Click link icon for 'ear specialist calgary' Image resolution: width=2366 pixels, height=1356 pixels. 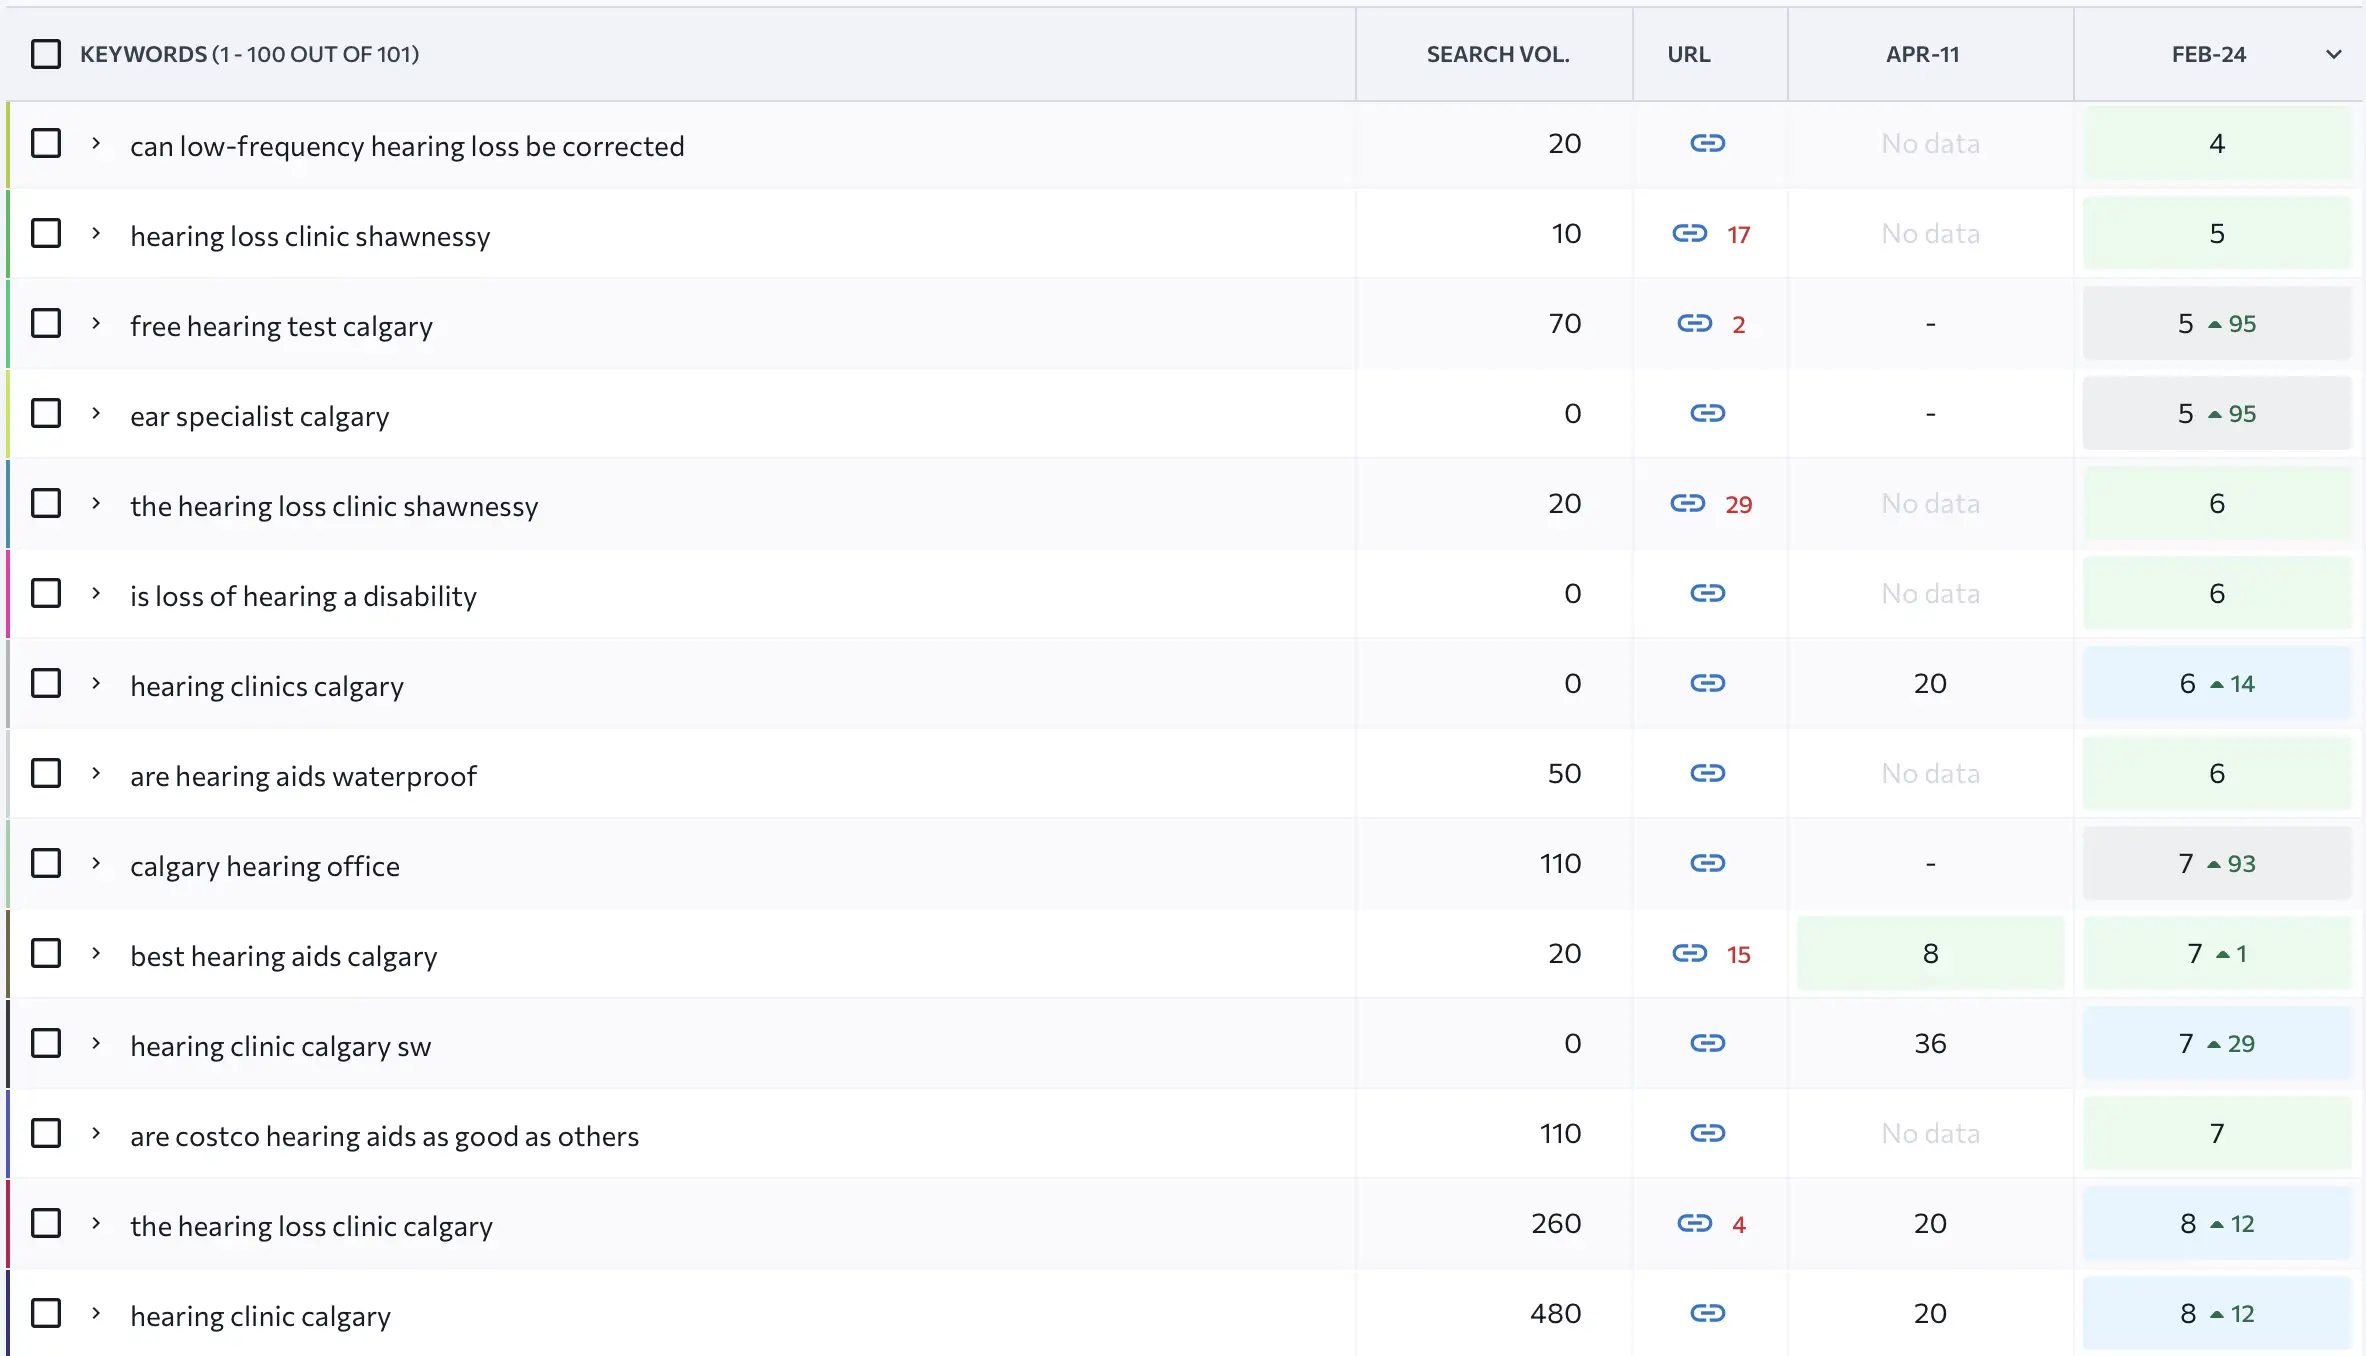pyautogui.click(x=1707, y=414)
